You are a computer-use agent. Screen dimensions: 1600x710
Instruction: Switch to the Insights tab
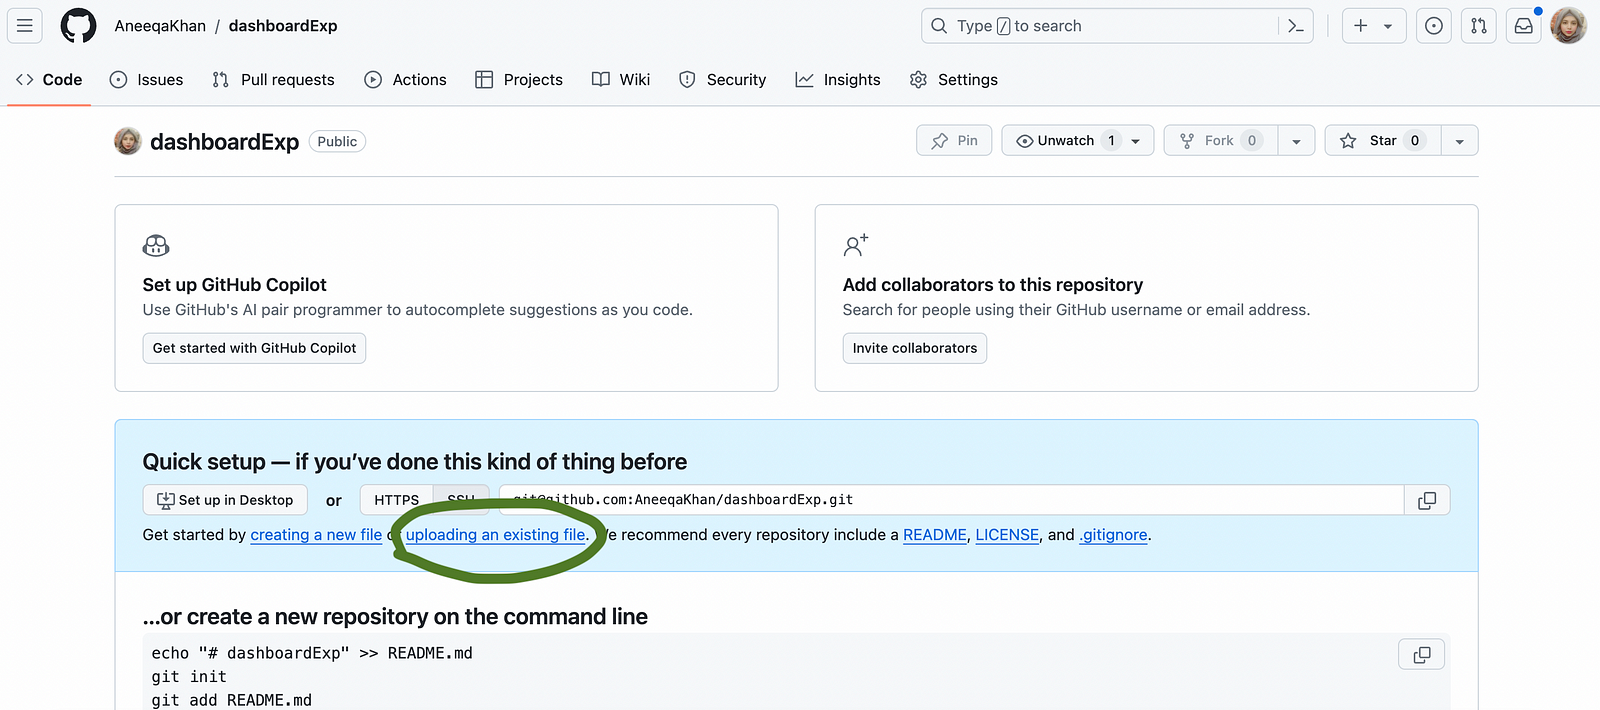click(x=838, y=79)
